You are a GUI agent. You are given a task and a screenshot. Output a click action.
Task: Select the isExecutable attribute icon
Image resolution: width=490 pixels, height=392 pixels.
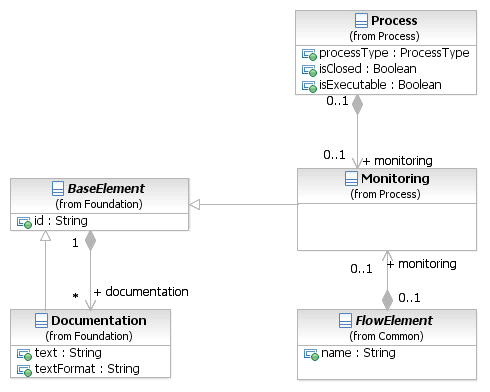pyautogui.click(x=309, y=86)
